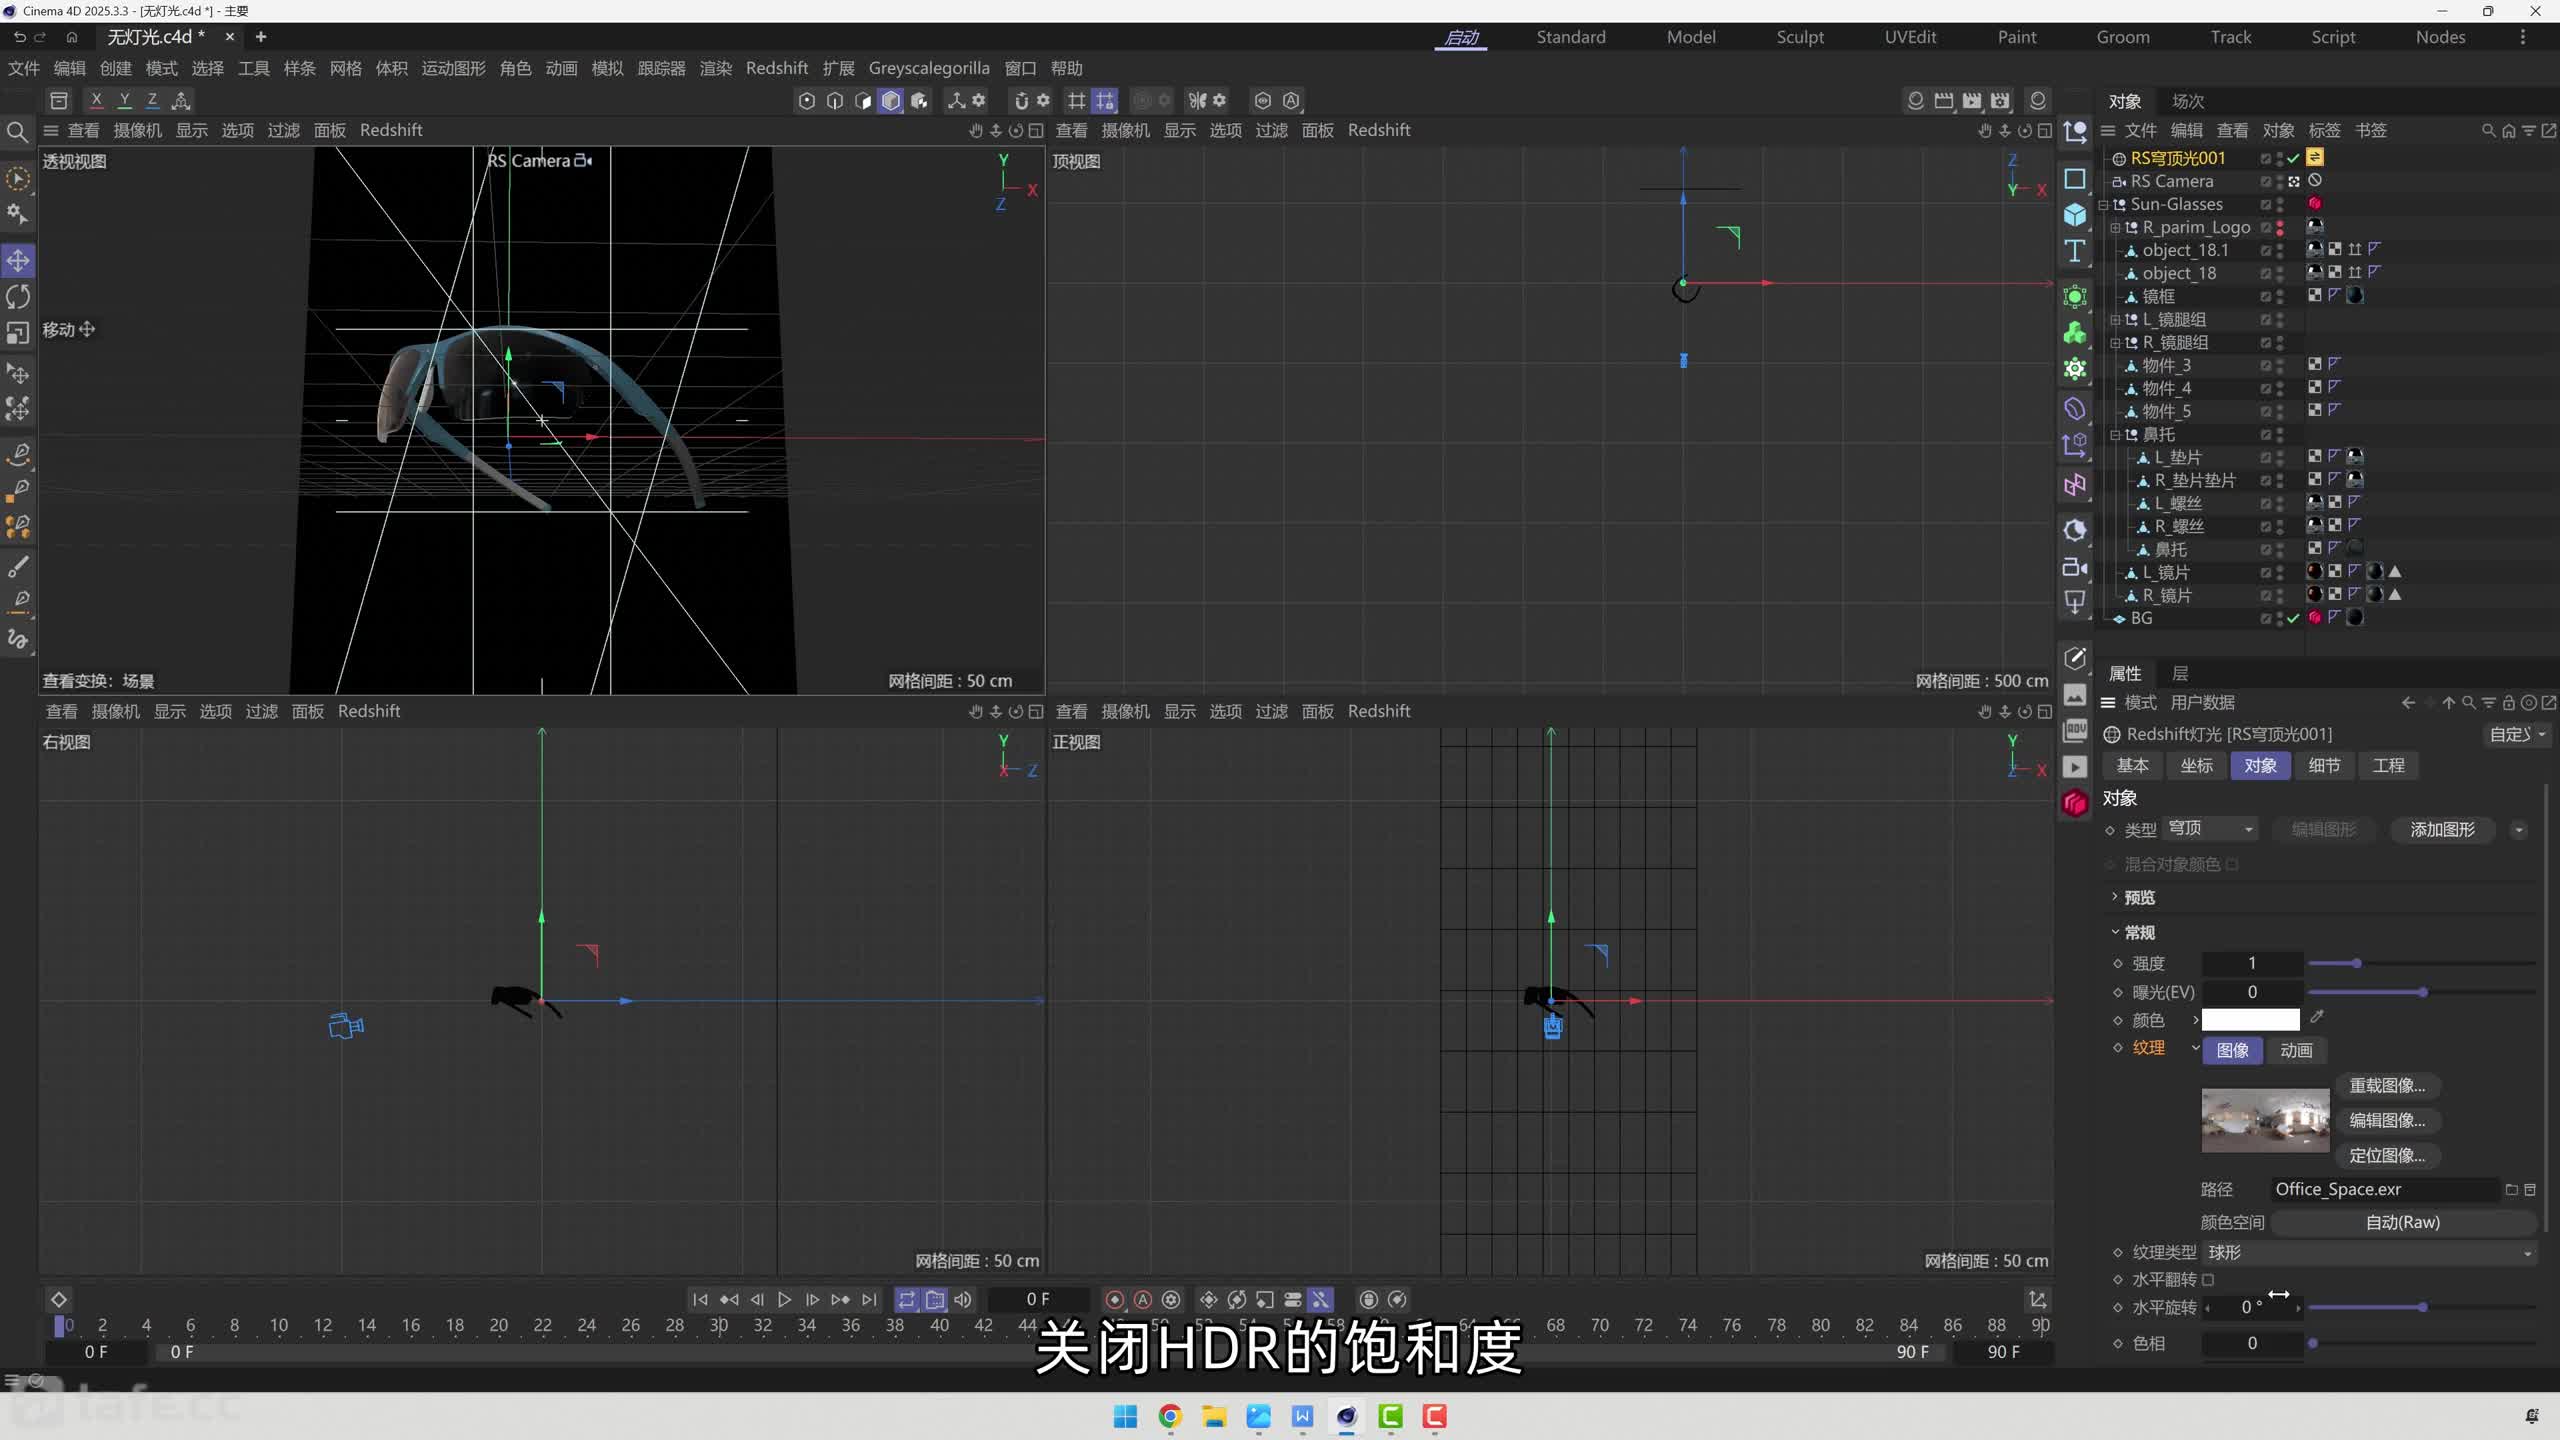Screen dimensions: 2560x1440
Task: Click the Record active objects button
Action: coord(1115,1300)
